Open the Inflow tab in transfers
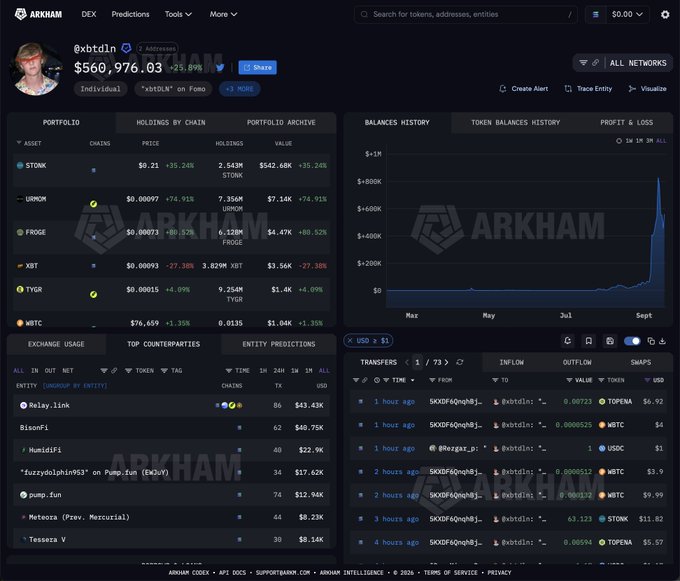 tap(511, 362)
